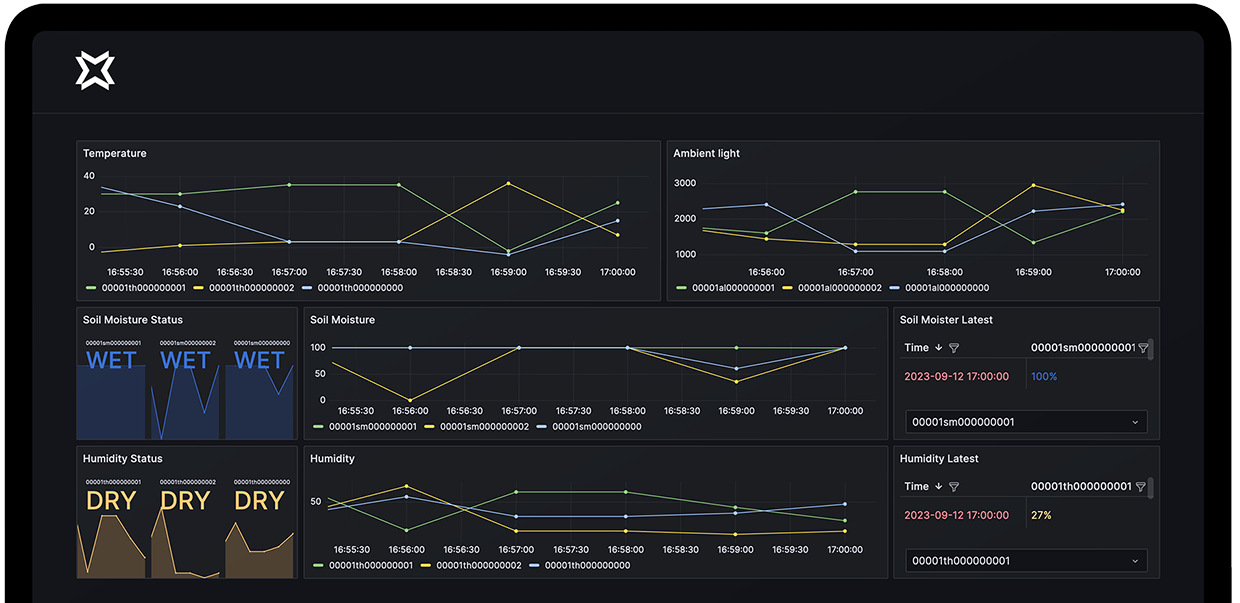Open the Temperature panel title menu

click(x=115, y=154)
